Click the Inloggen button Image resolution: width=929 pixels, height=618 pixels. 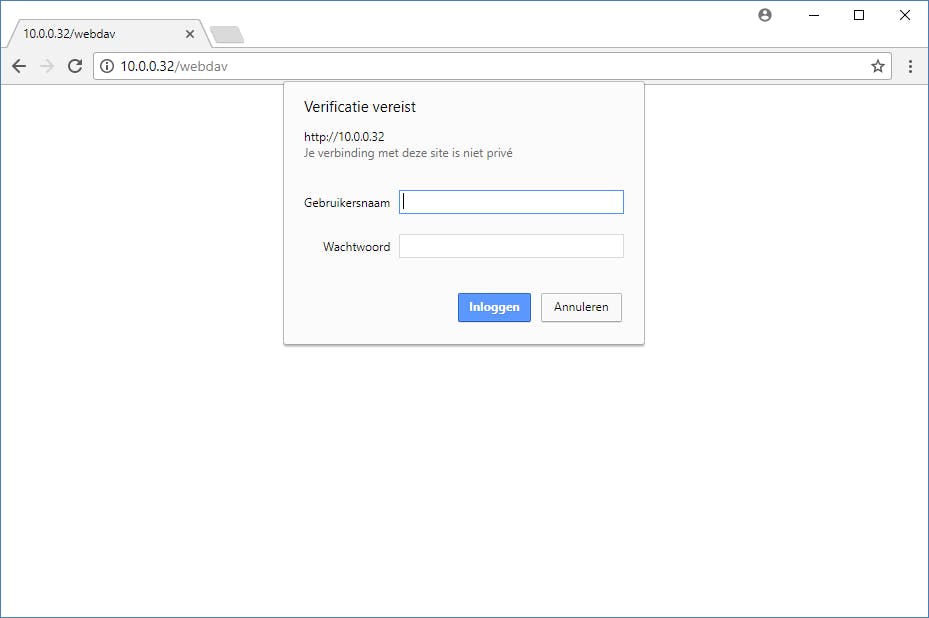494,308
